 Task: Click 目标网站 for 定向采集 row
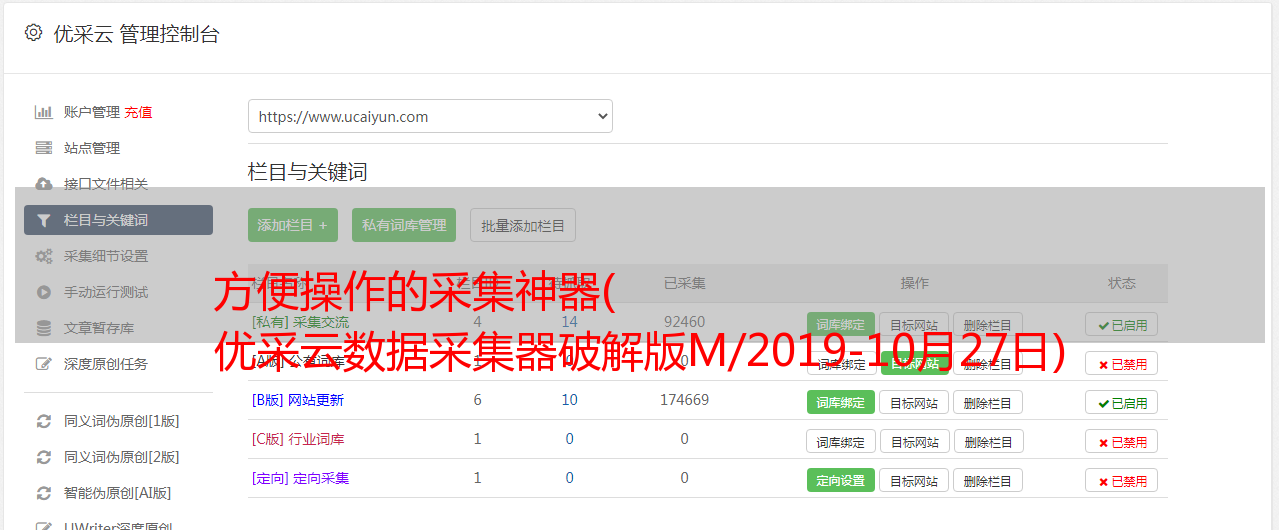point(914,481)
